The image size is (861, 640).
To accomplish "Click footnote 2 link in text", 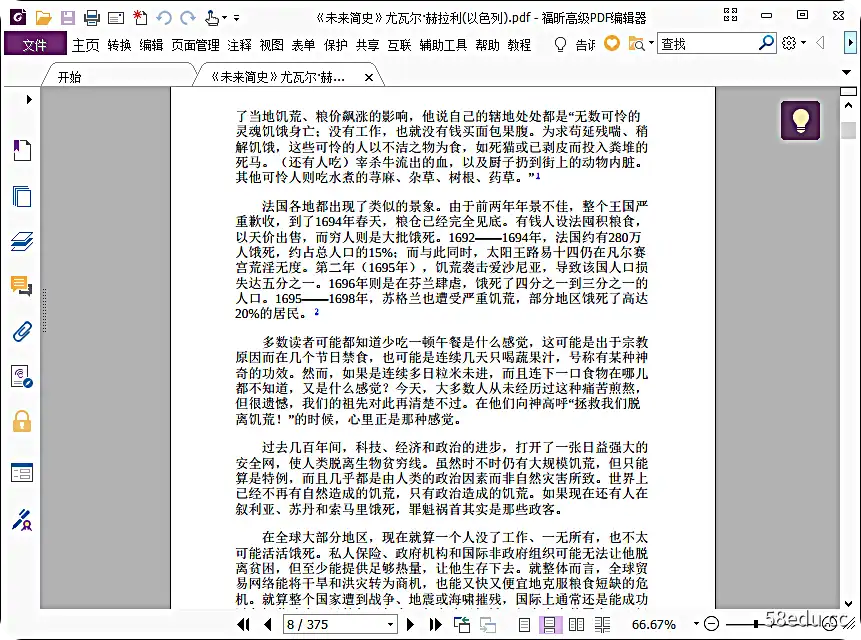I will coord(316,312).
